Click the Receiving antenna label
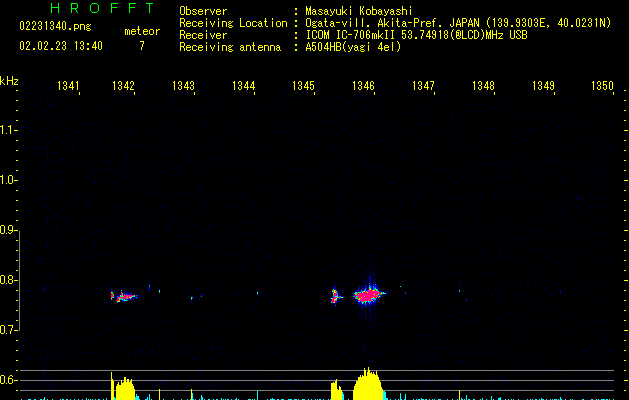This screenshot has height=400, width=629. click(x=230, y=47)
